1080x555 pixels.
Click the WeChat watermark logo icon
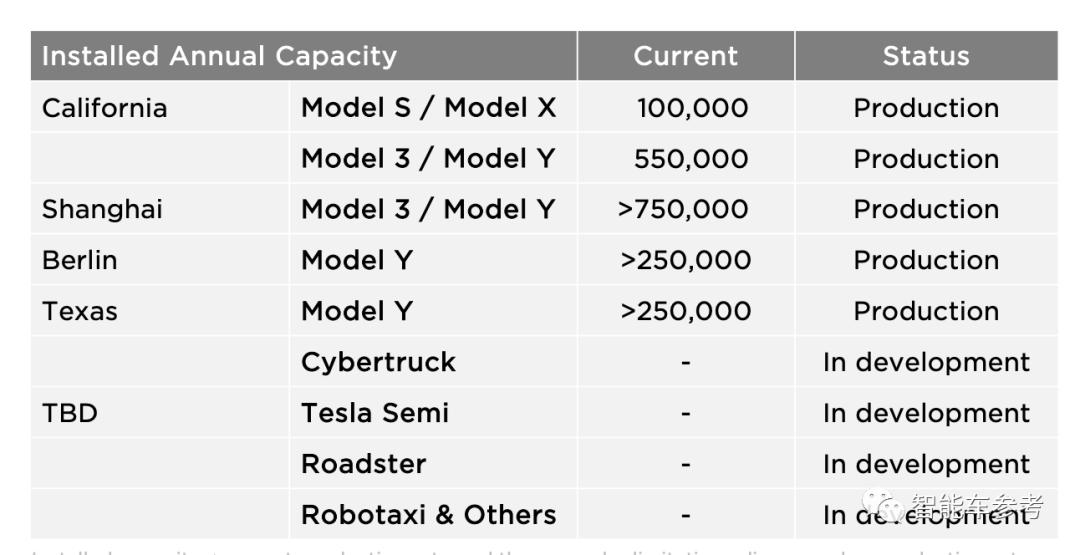point(884,505)
